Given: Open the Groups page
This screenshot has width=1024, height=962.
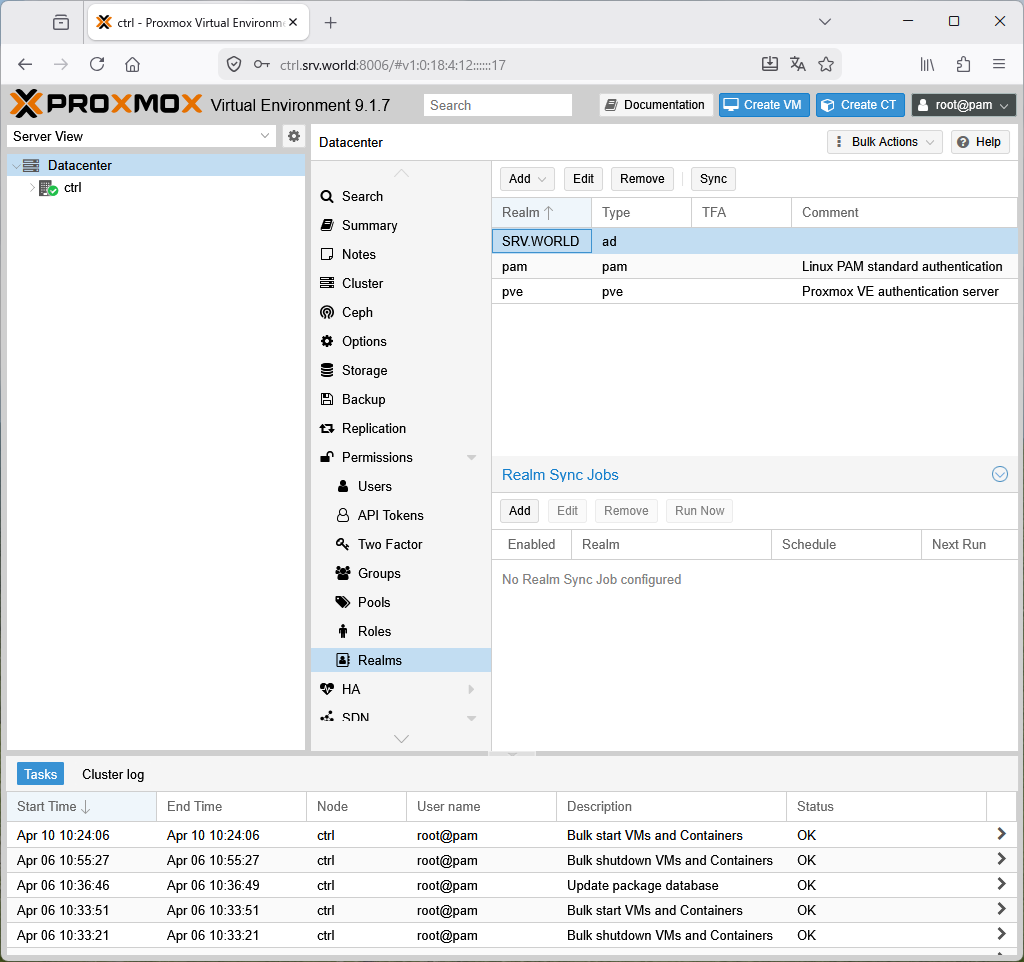Looking at the screenshot, I should click(379, 573).
